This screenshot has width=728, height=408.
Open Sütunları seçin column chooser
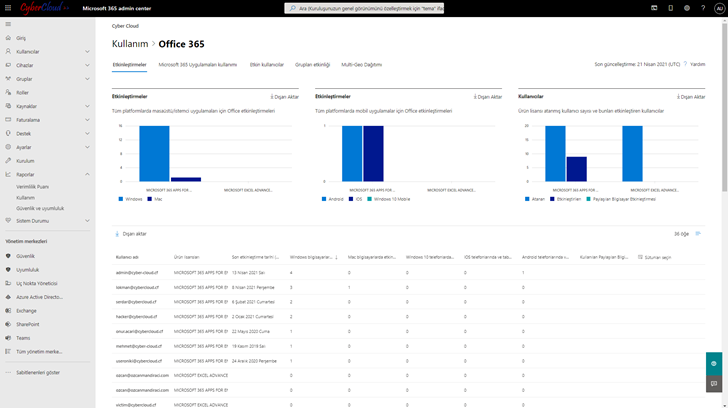(x=655, y=257)
